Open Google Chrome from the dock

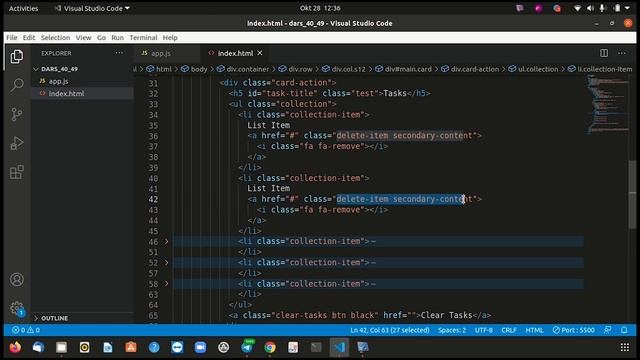tap(270, 347)
